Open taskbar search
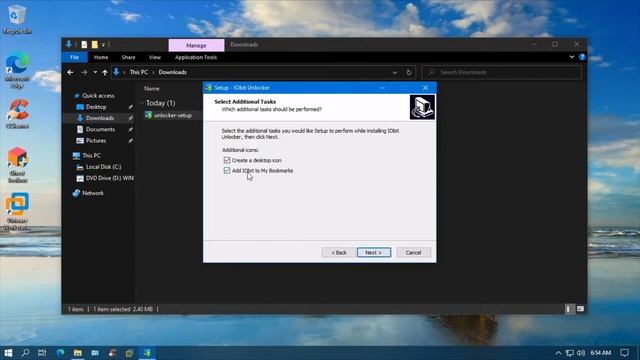This screenshot has width=640, height=360. coord(25,353)
